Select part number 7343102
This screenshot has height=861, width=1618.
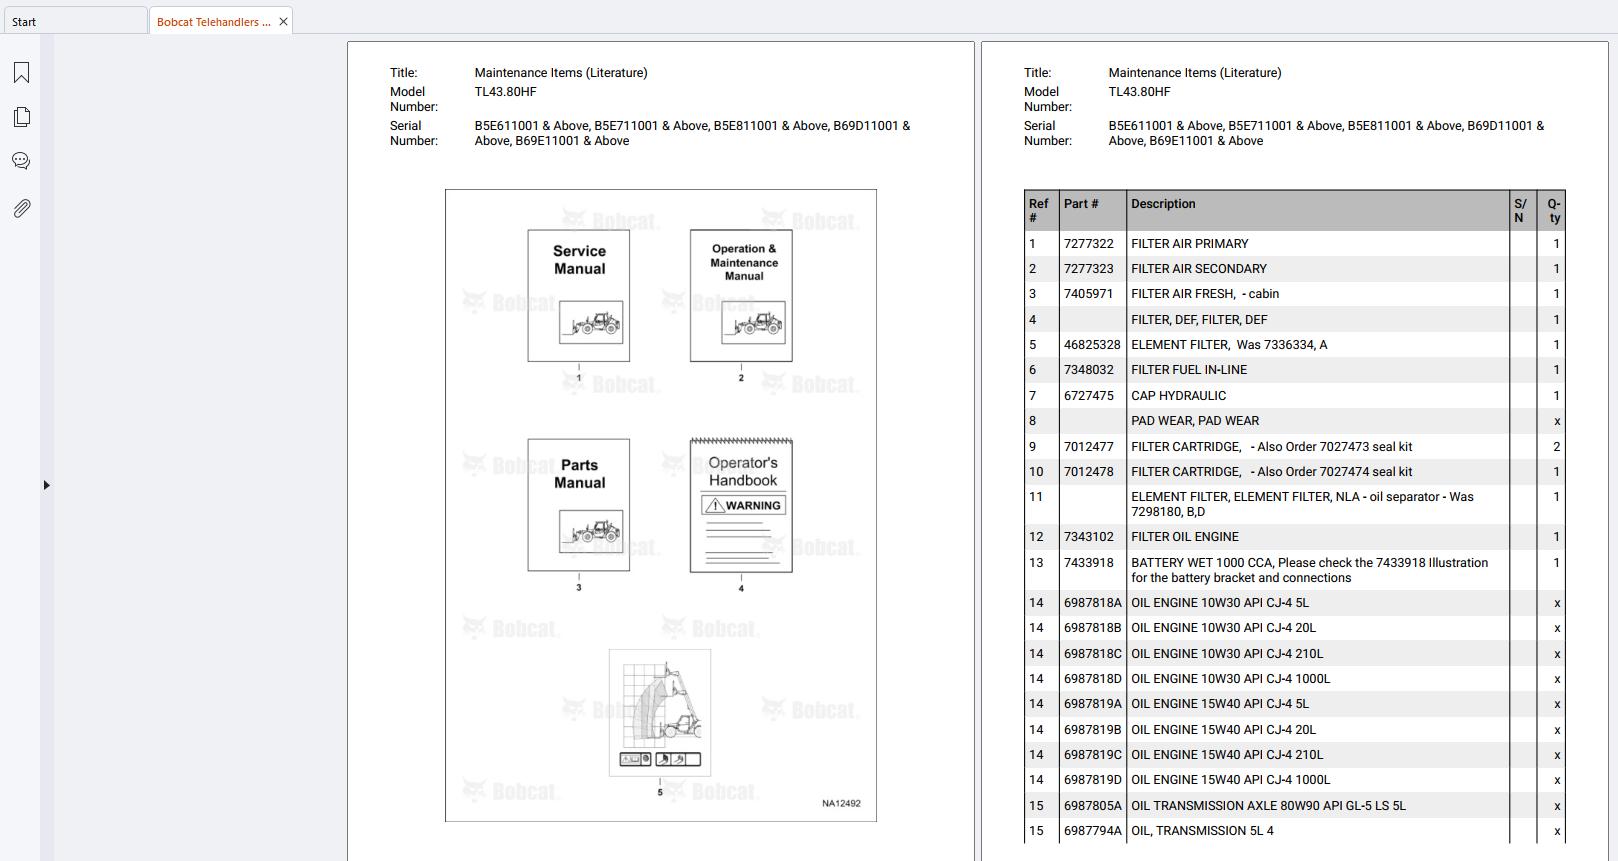tap(1089, 537)
